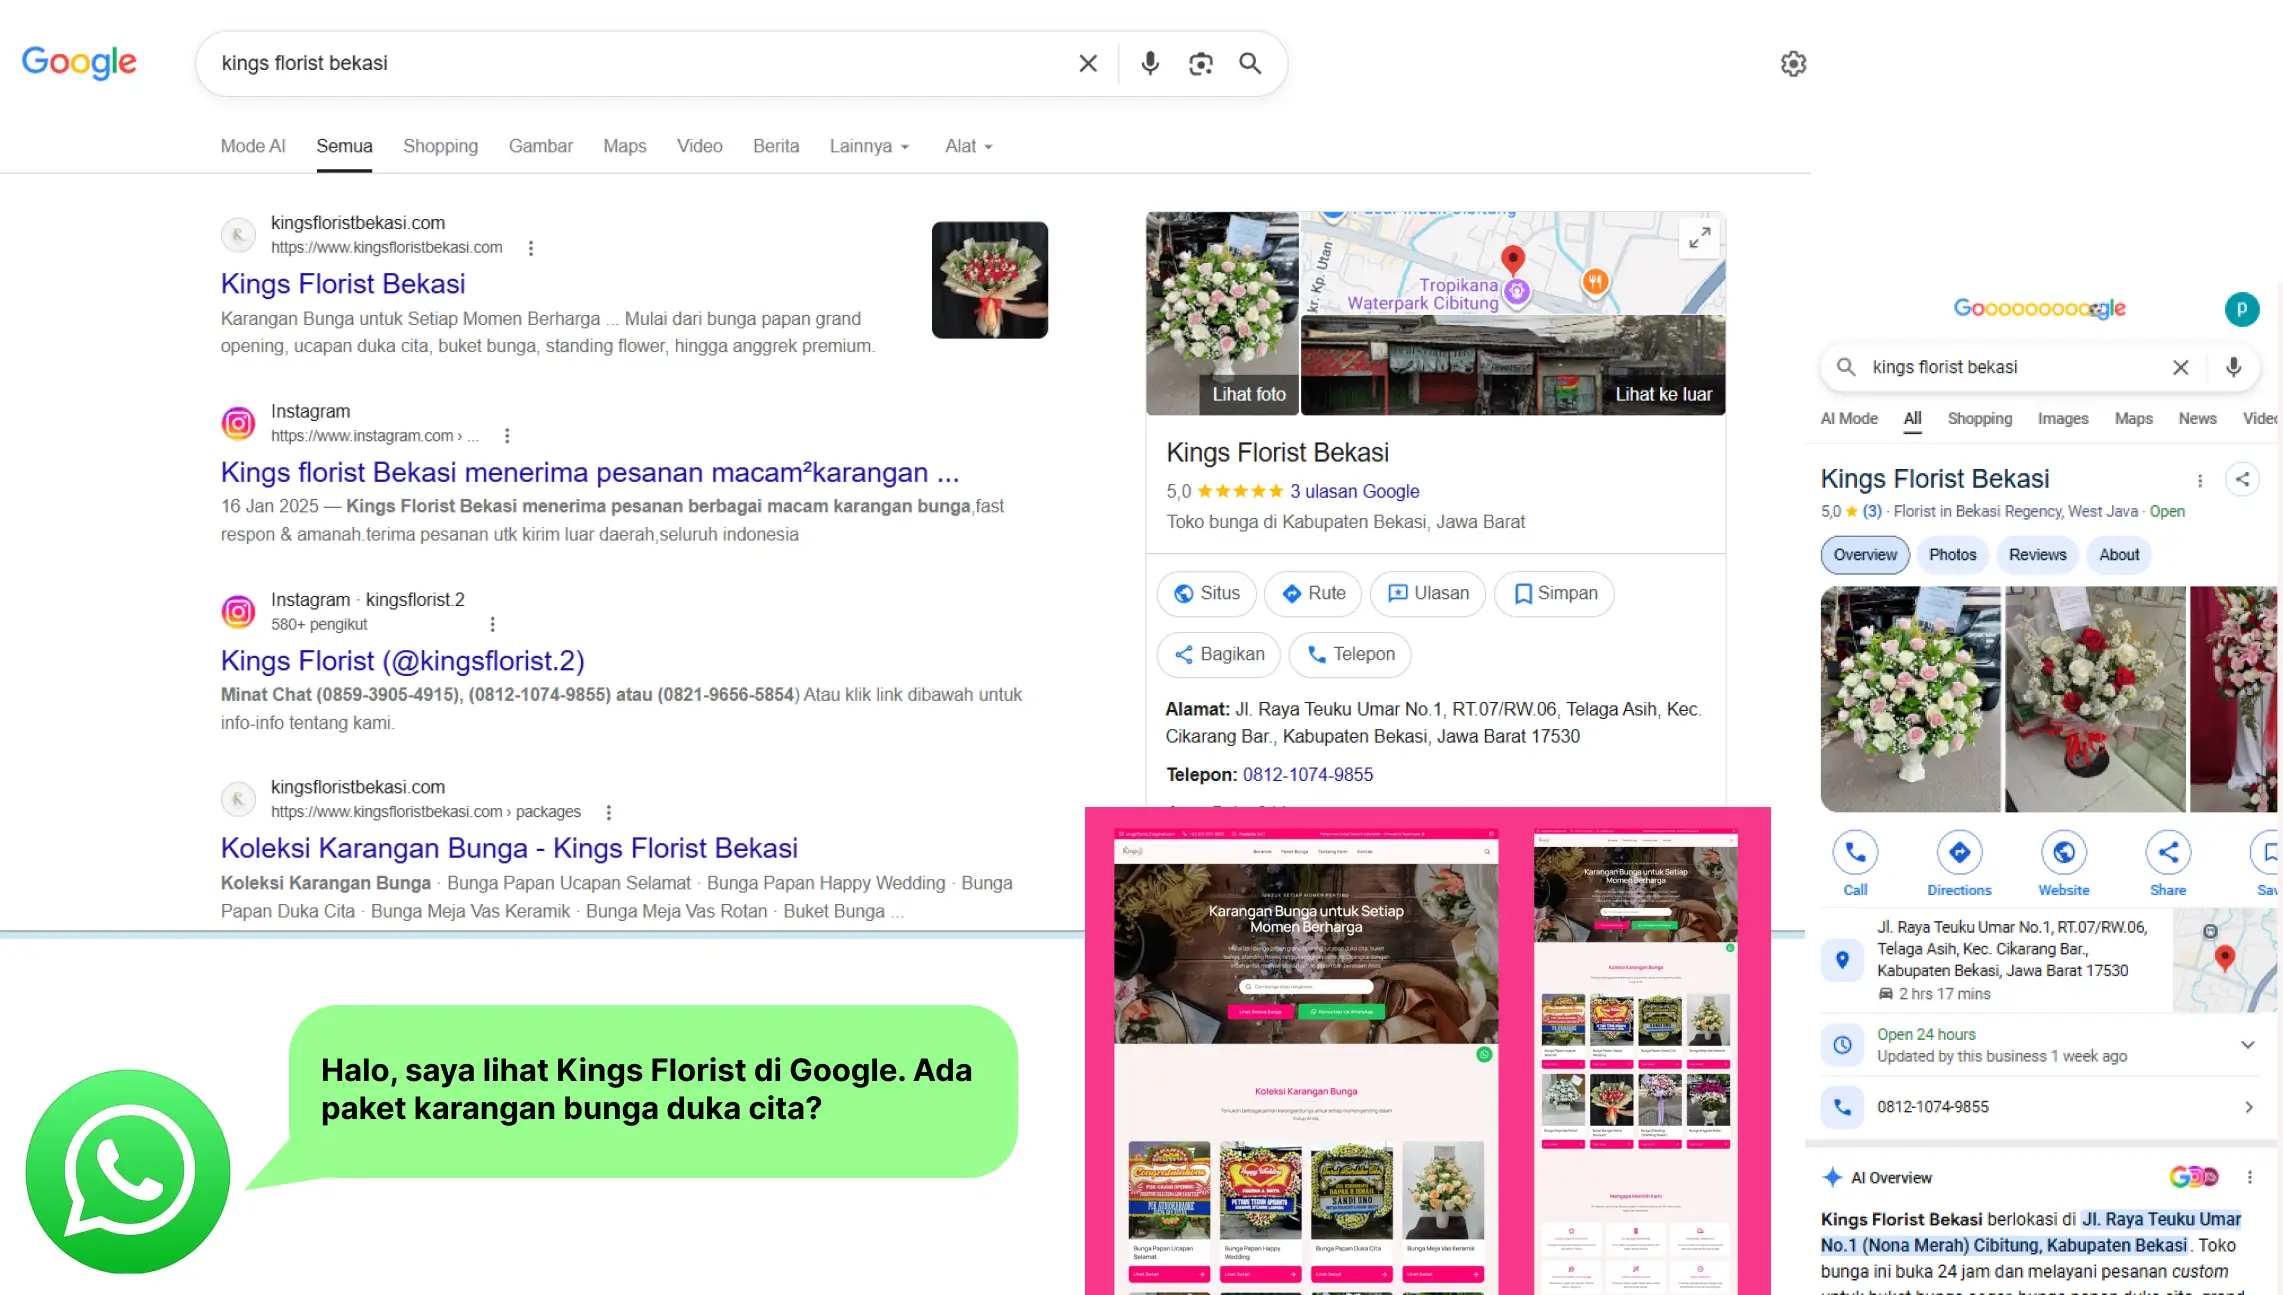Expand the Lainnya dropdown

[x=869, y=146]
